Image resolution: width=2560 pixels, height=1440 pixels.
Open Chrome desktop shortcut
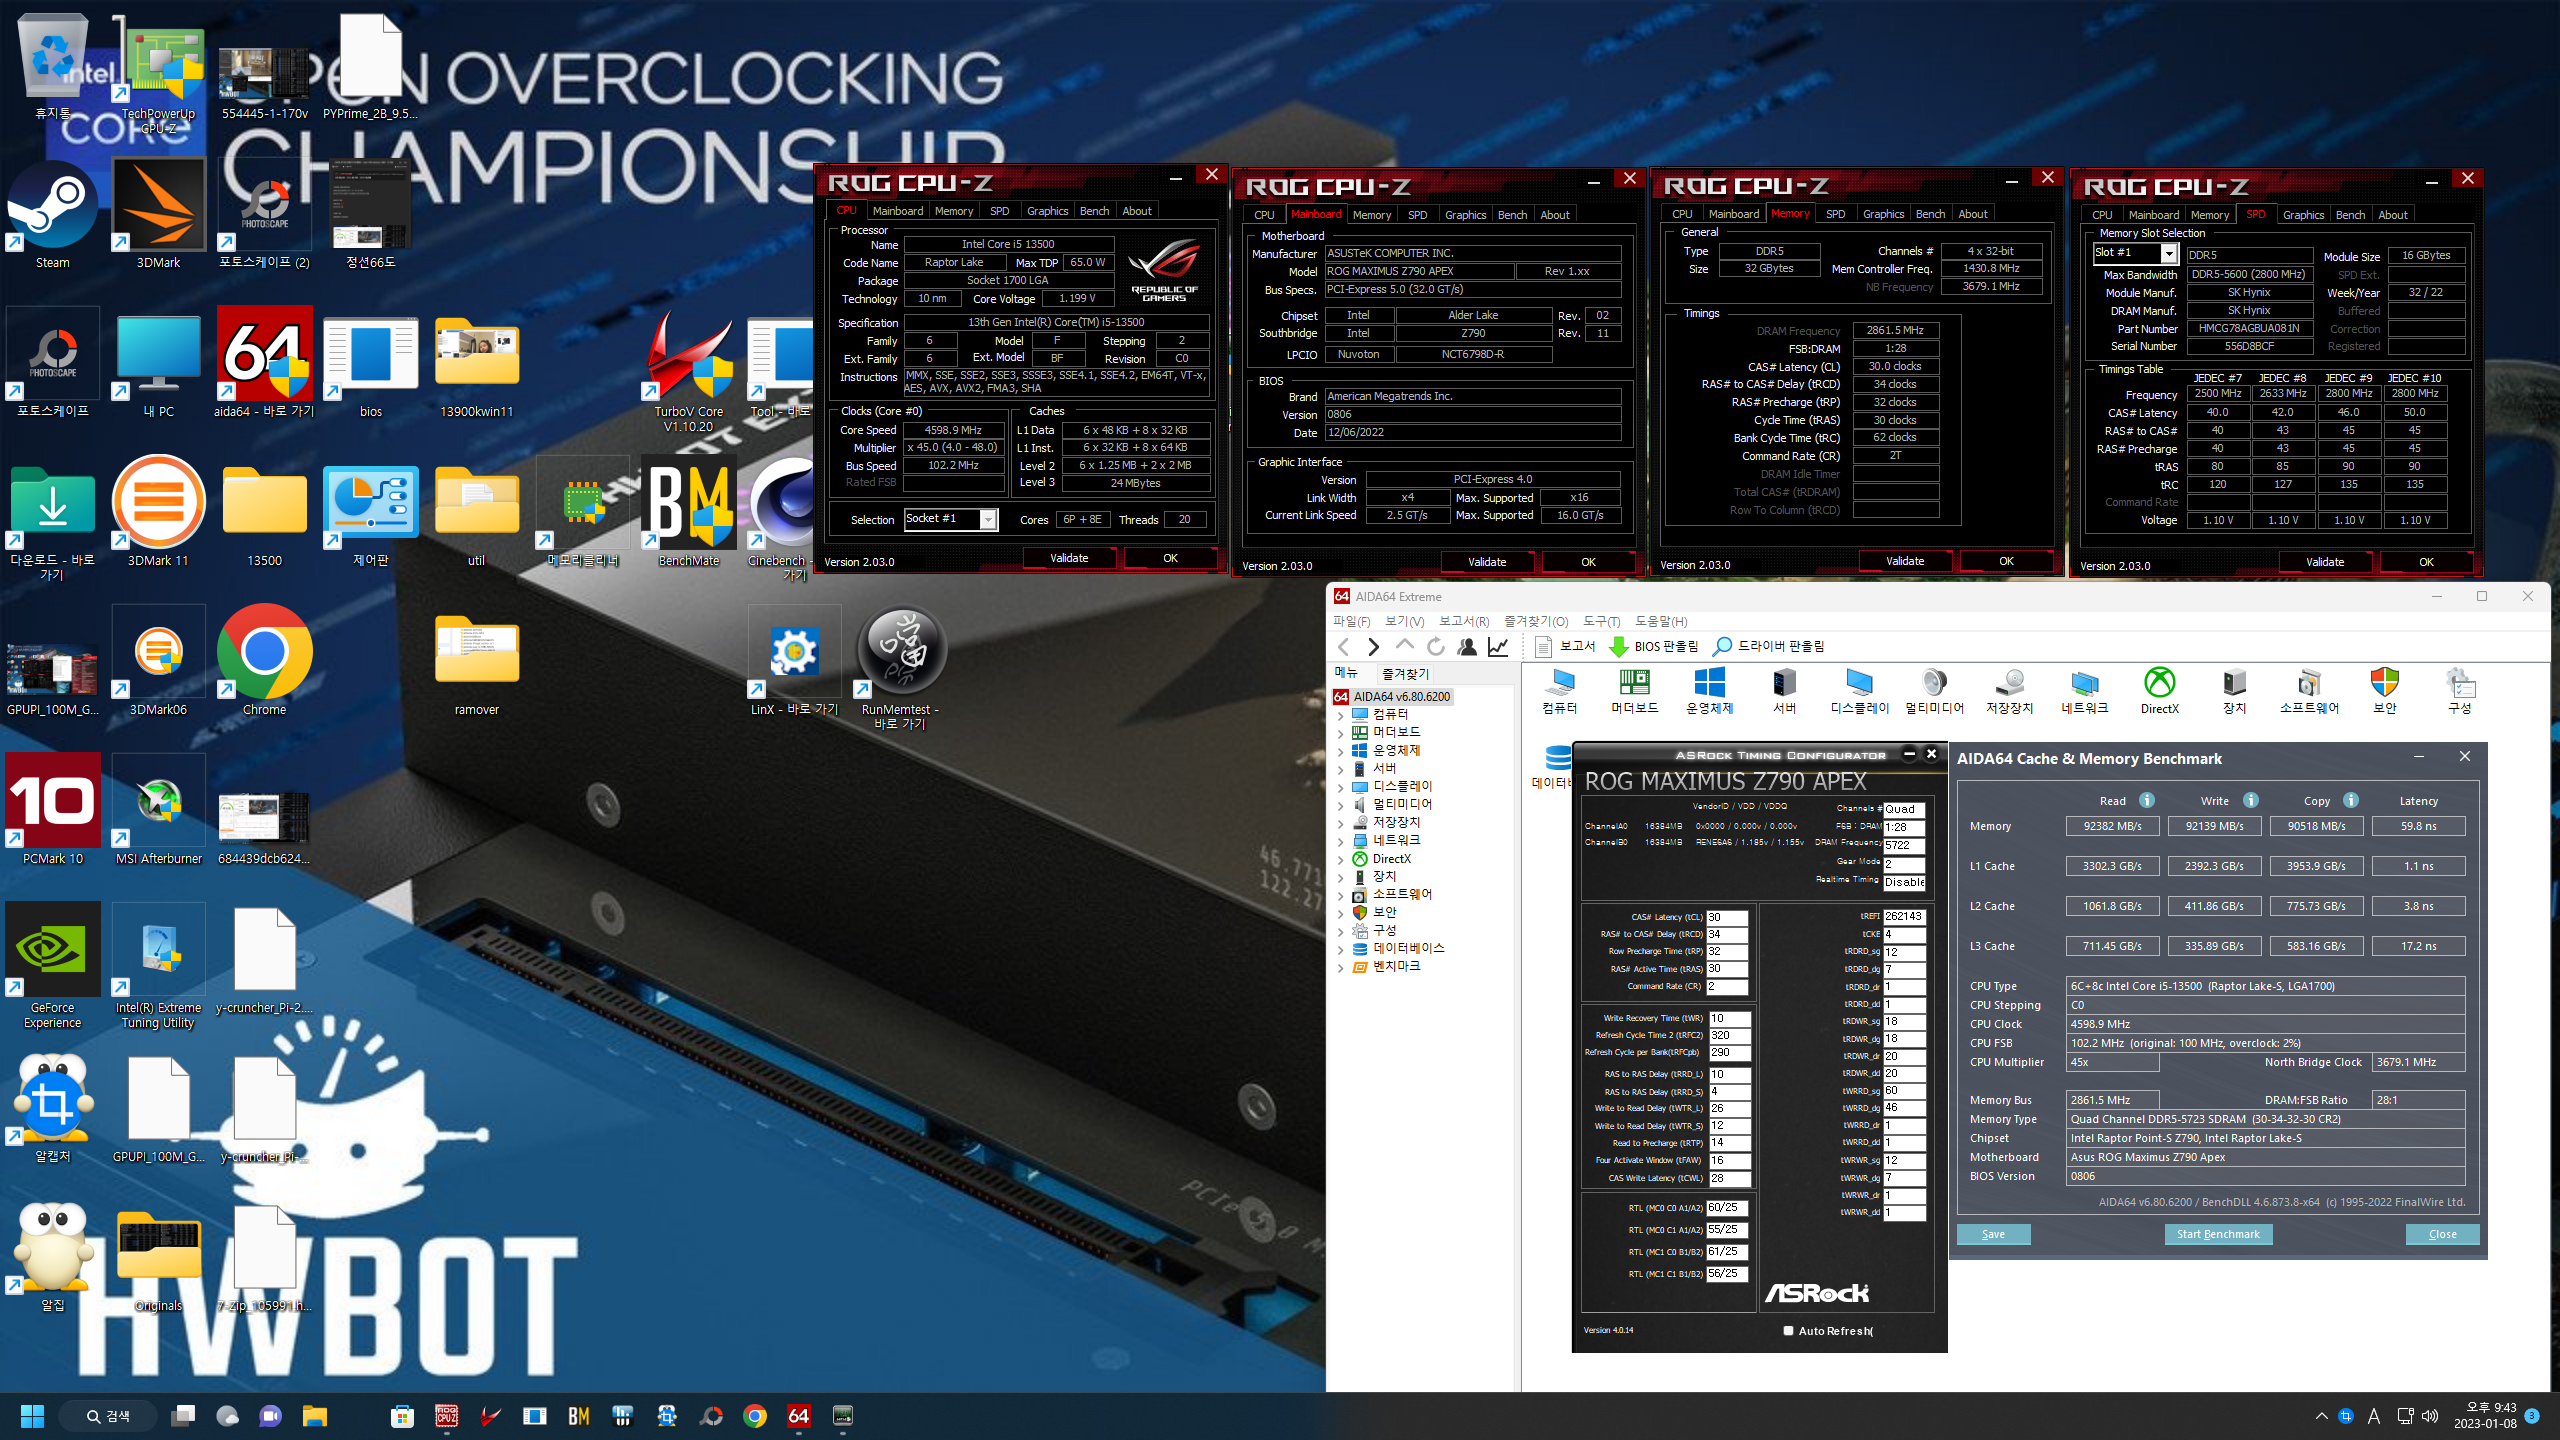coord(264,660)
